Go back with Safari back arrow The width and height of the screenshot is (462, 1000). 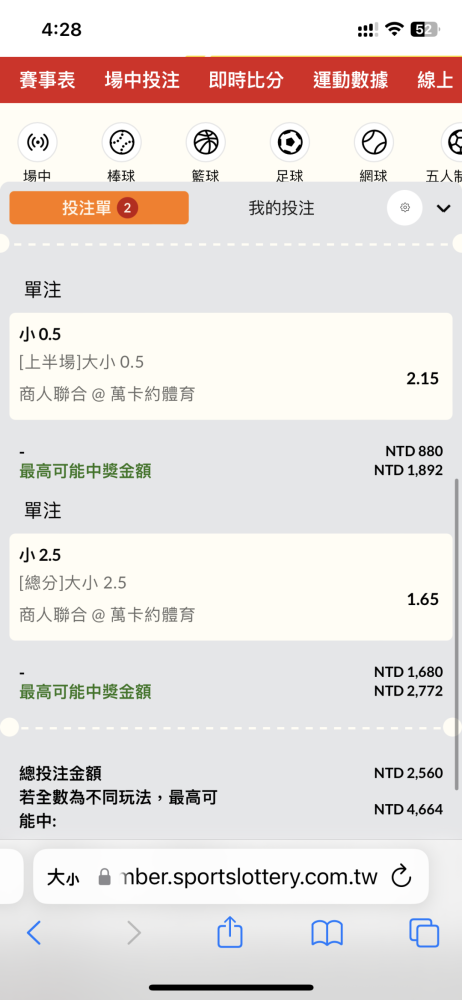tap(34, 934)
